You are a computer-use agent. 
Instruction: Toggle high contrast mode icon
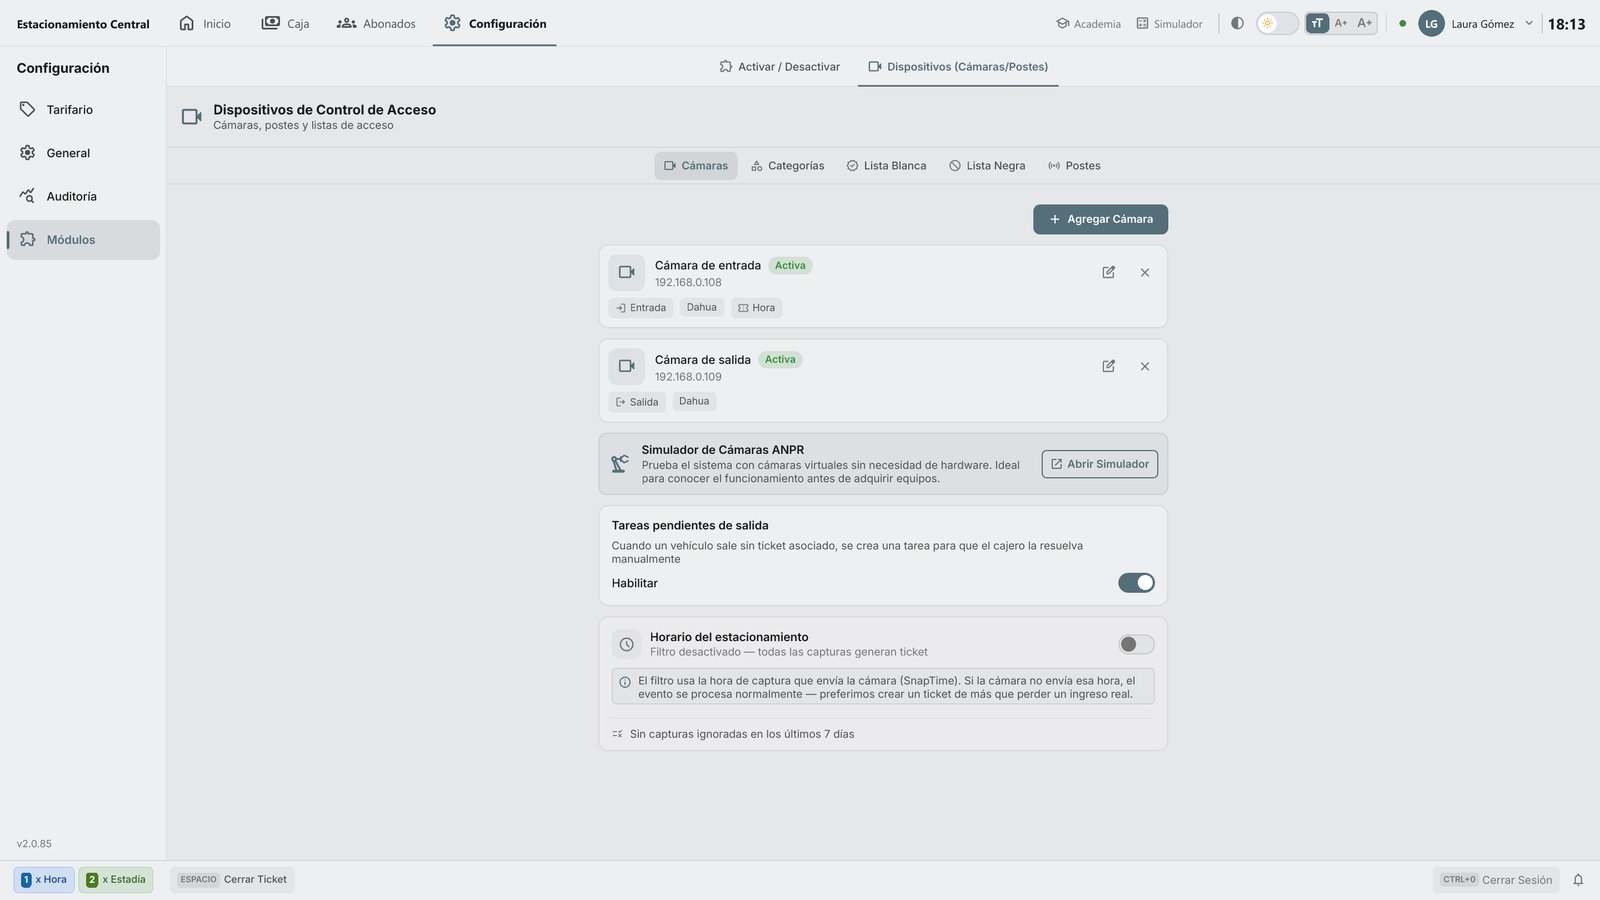1237,23
